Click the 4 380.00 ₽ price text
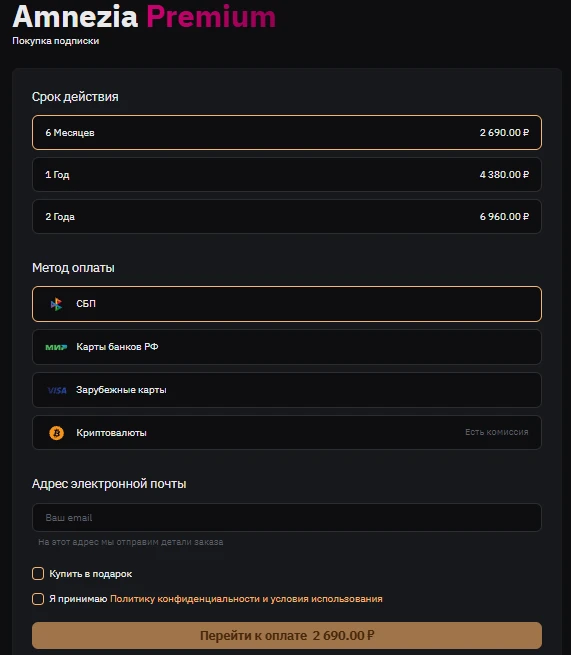The width and height of the screenshot is (571, 655). 504,175
